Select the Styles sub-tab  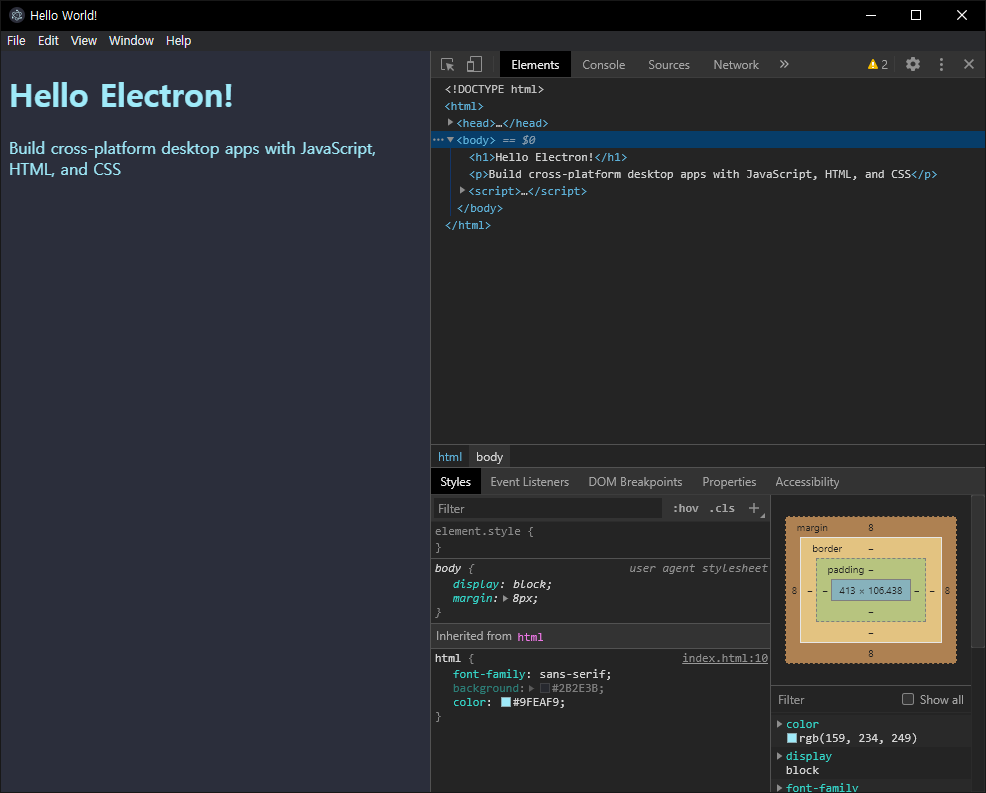click(455, 482)
